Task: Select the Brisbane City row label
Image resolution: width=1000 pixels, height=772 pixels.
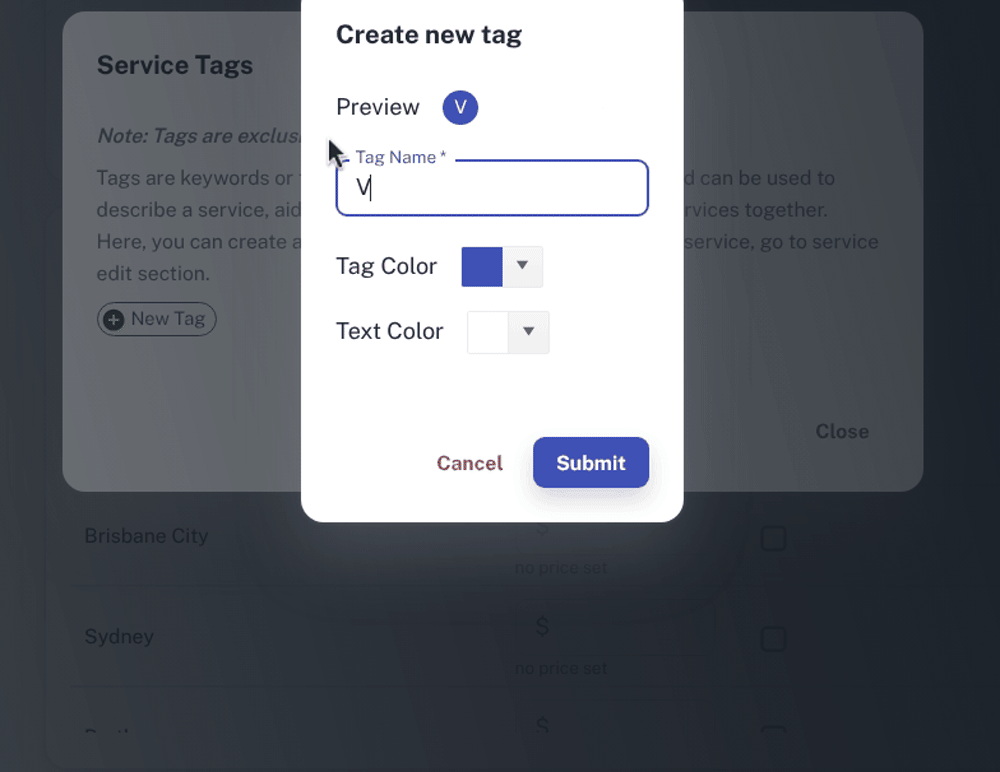Action: pyautogui.click(x=146, y=536)
